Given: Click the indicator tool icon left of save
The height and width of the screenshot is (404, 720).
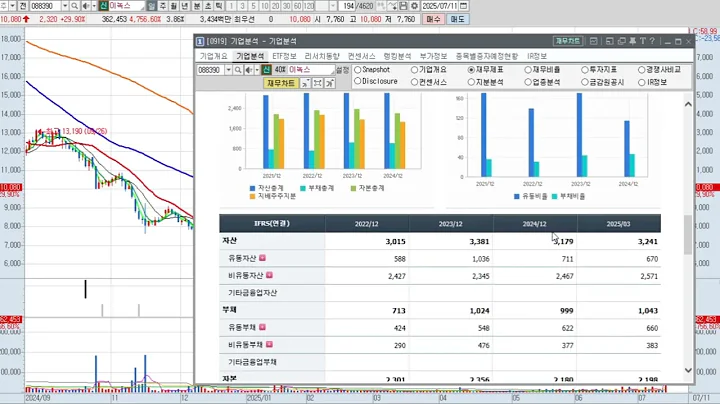Looking at the screenshot, I should pos(392,6).
